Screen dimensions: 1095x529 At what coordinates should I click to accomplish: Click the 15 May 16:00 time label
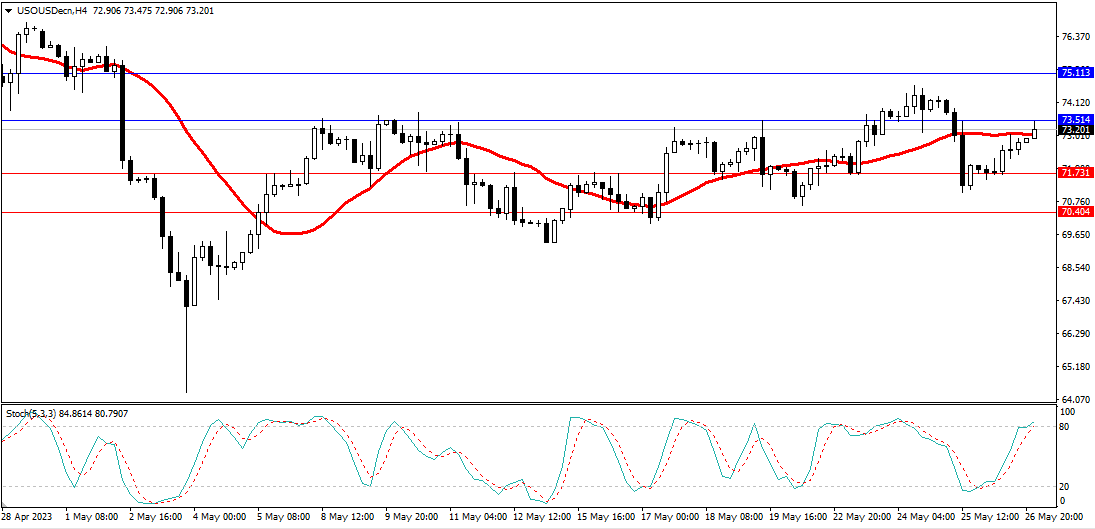(608, 517)
